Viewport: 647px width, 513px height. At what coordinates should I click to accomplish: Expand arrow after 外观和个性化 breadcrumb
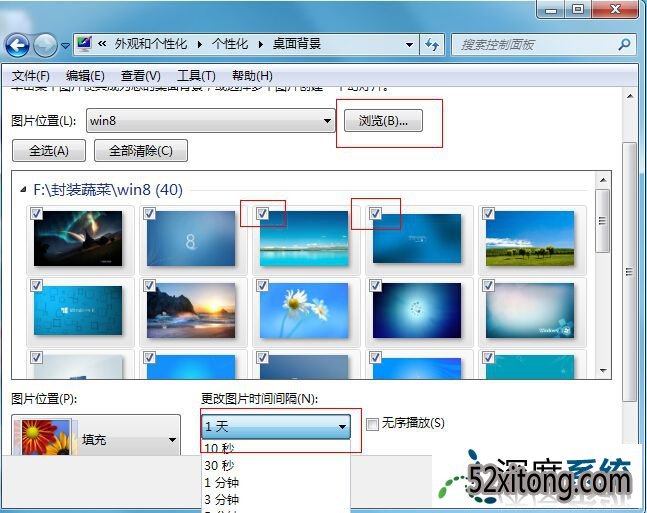(200, 44)
